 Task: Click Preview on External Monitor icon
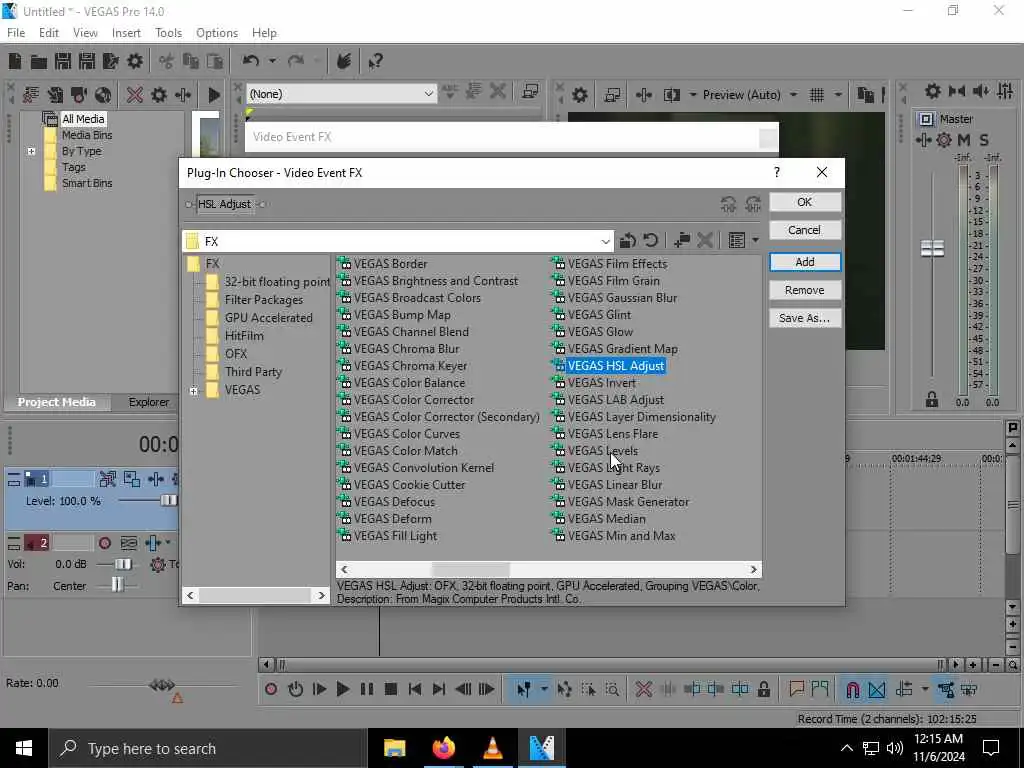point(612,95)
